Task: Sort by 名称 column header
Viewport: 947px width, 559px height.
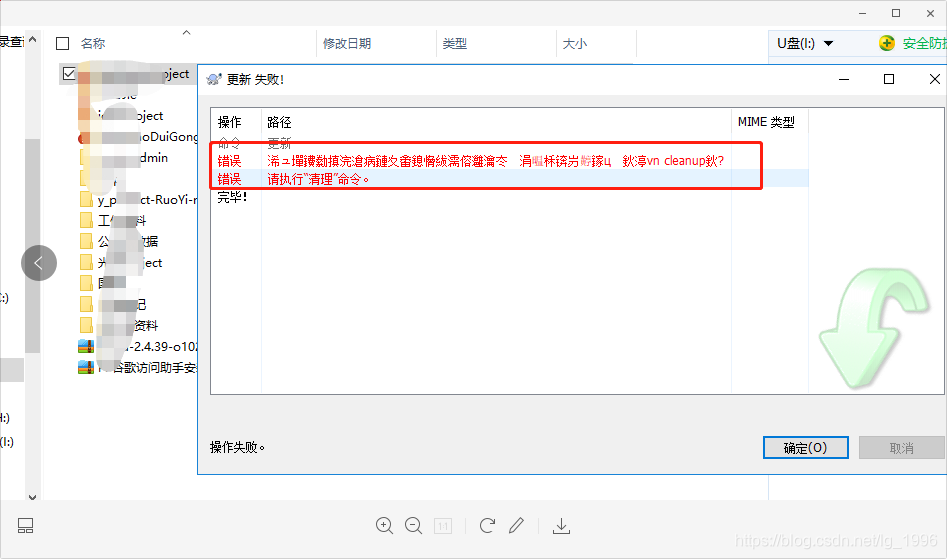Action: [93, 43]
